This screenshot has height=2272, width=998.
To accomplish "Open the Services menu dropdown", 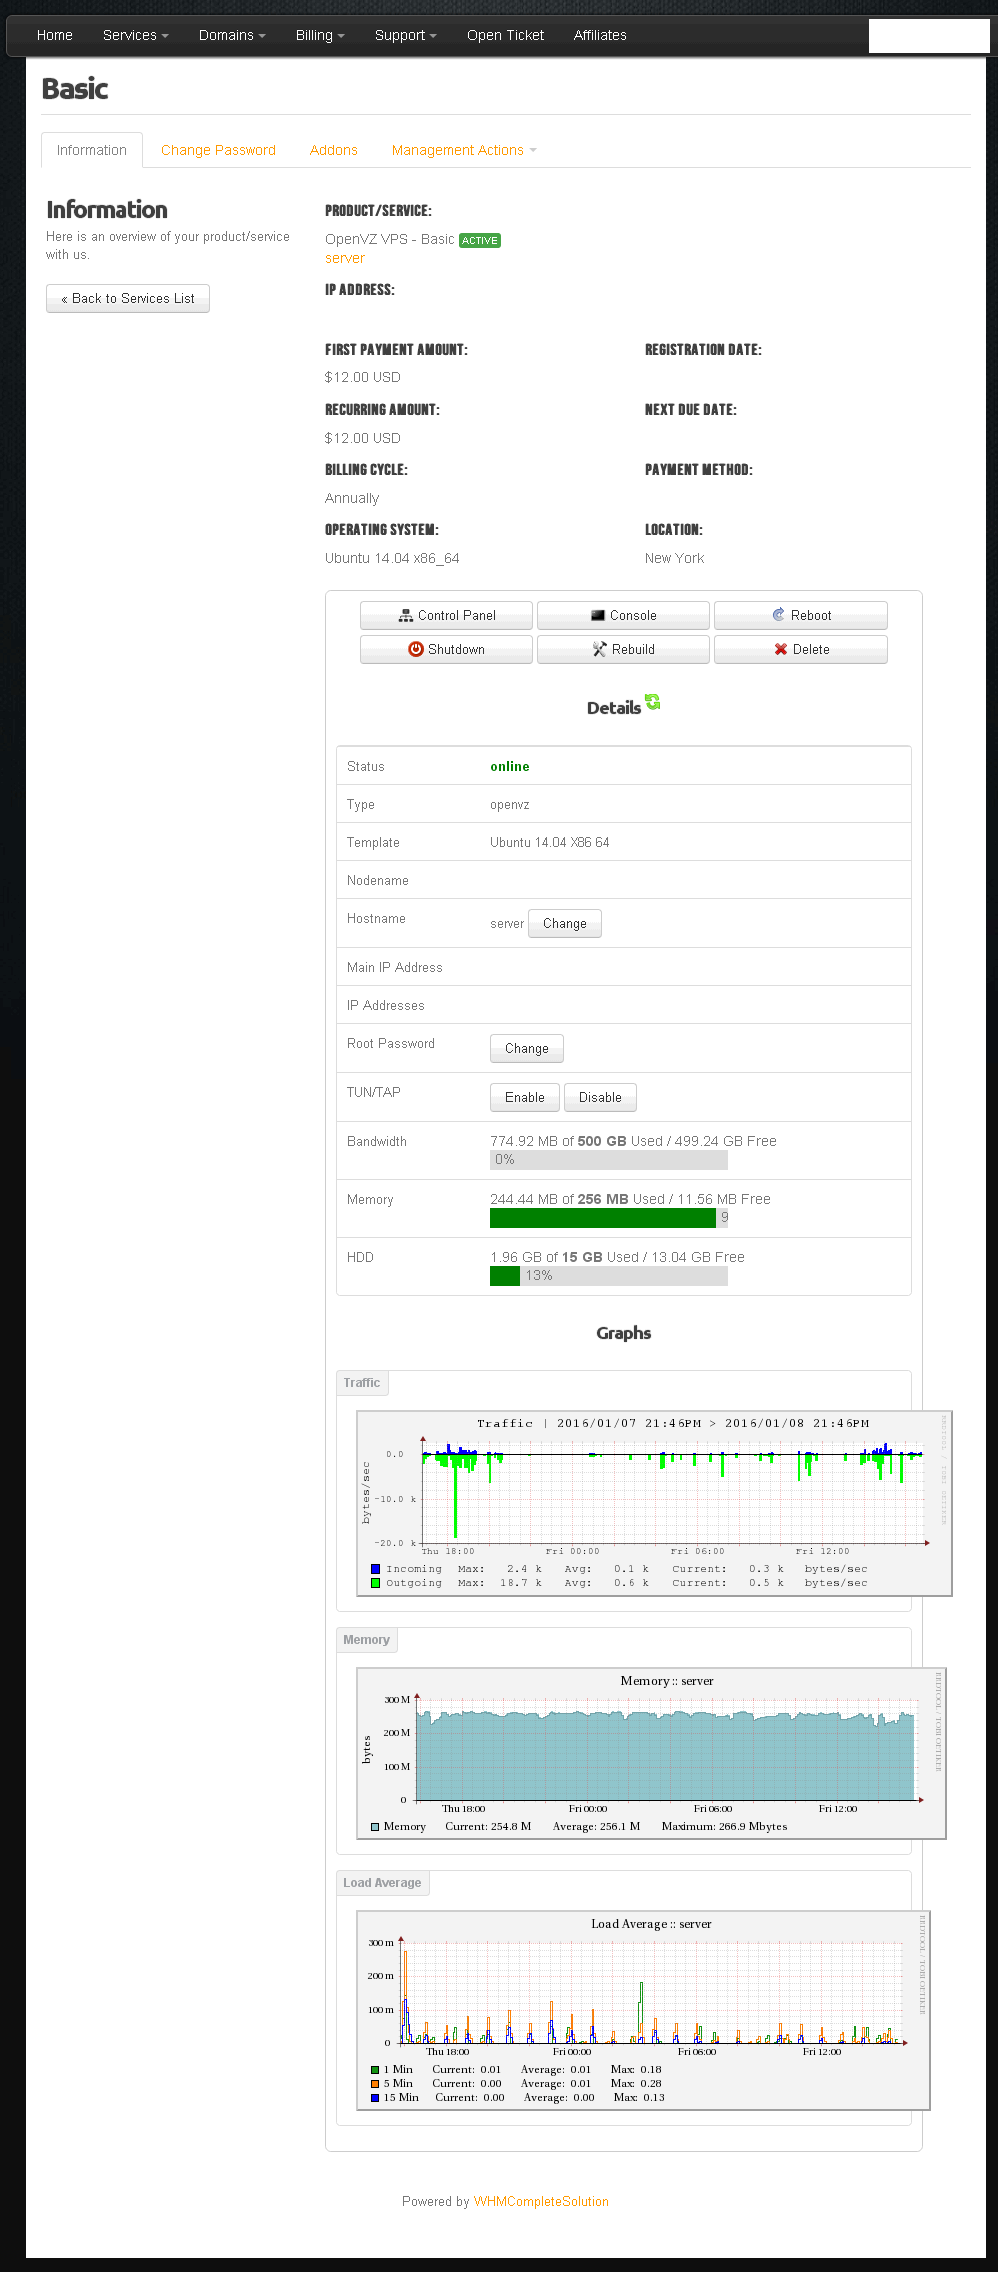I will [x=135, y=36].
